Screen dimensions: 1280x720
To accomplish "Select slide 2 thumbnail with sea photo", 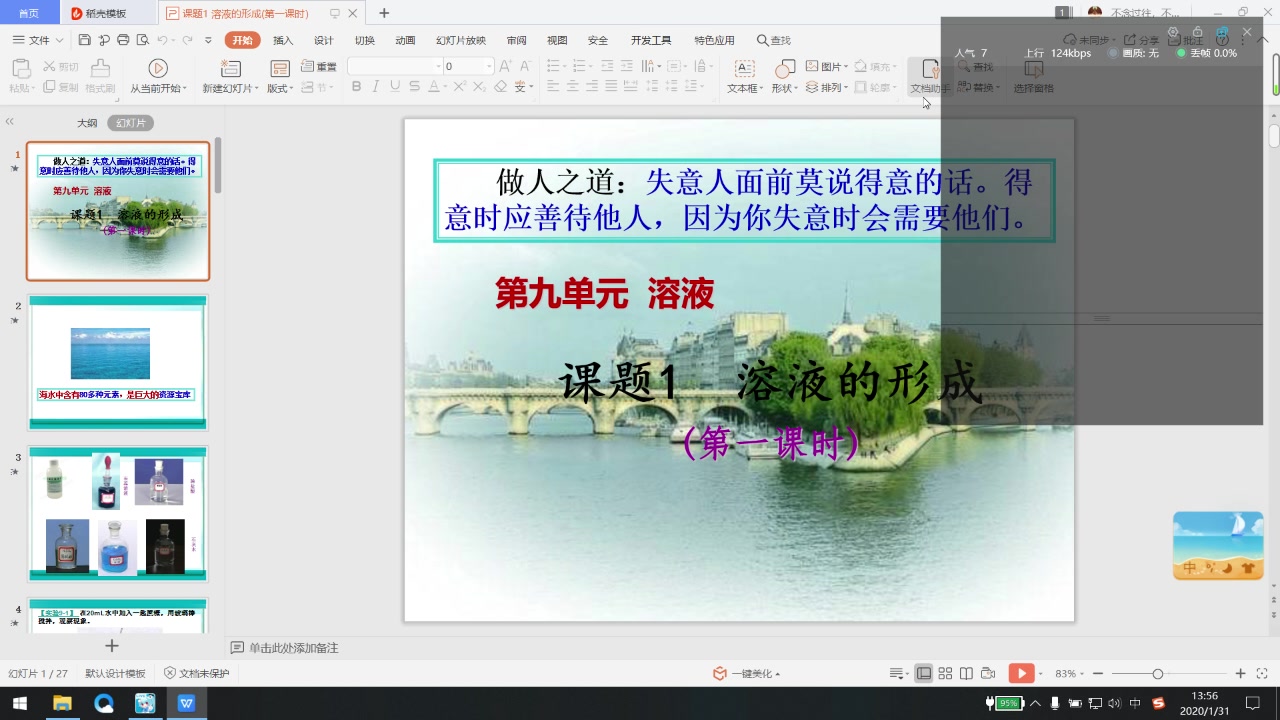I will coord(118,362).
